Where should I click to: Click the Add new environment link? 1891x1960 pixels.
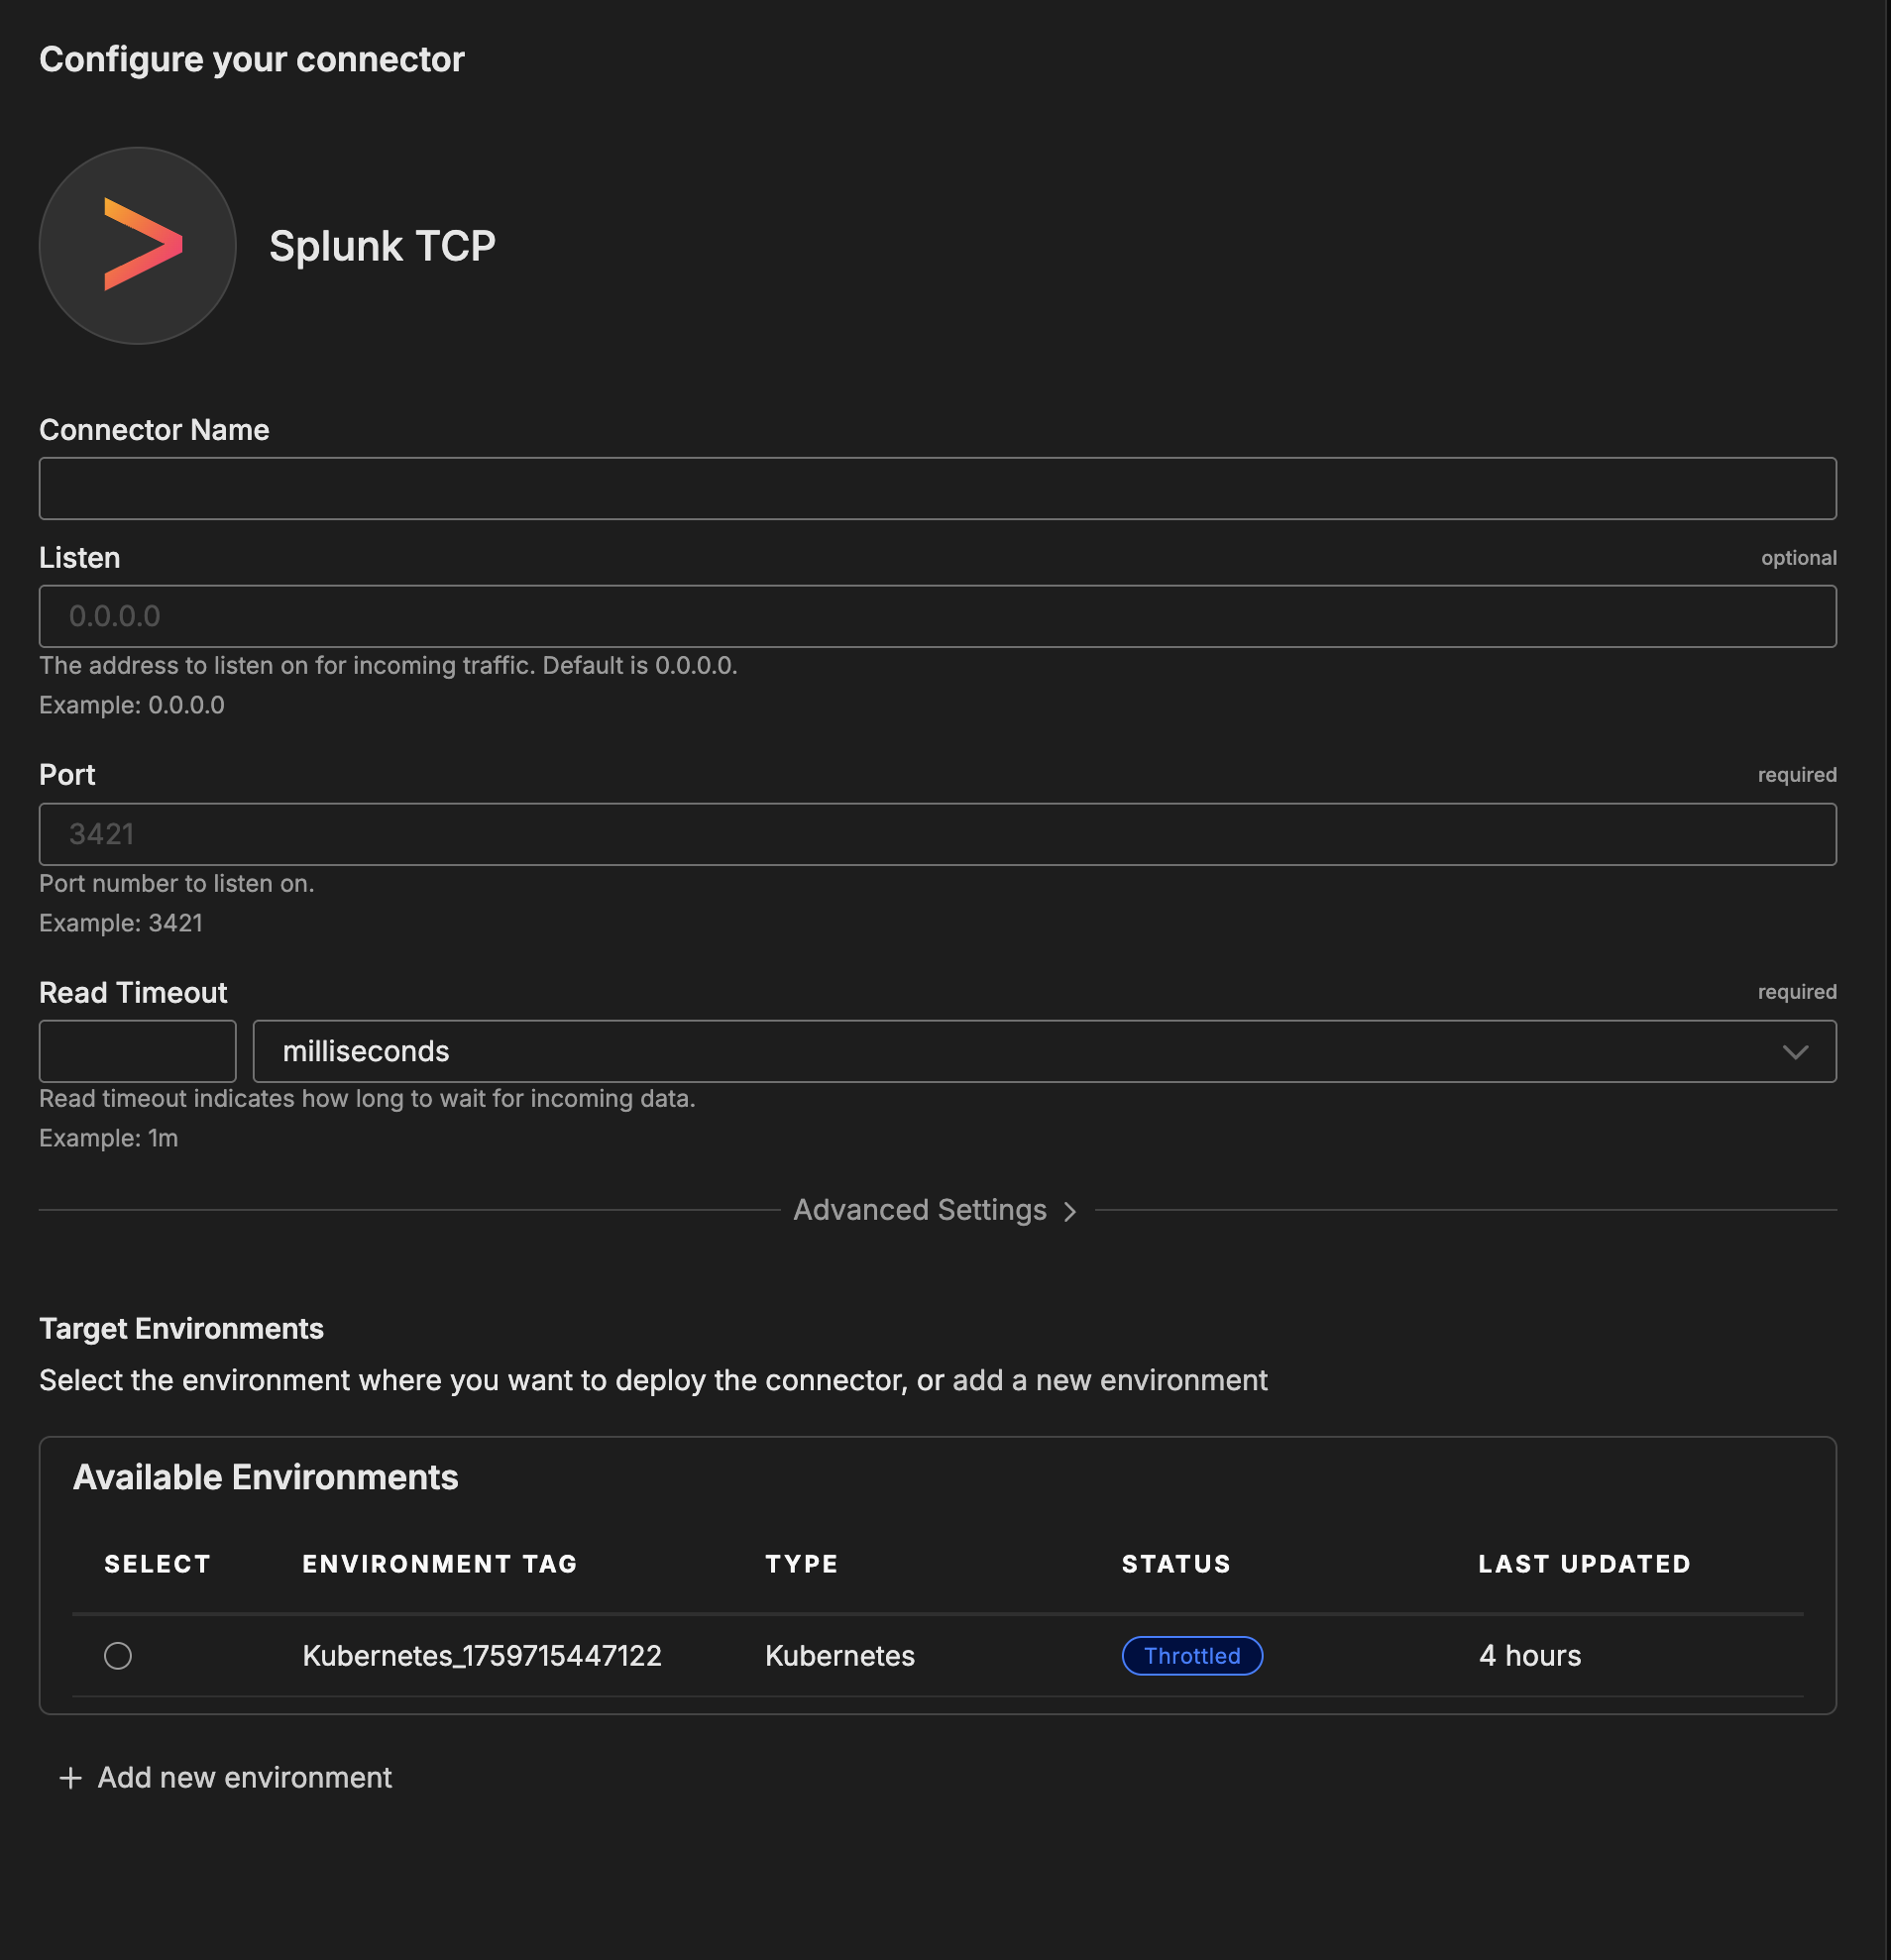pyautogui.click(x=244, y=1777)
